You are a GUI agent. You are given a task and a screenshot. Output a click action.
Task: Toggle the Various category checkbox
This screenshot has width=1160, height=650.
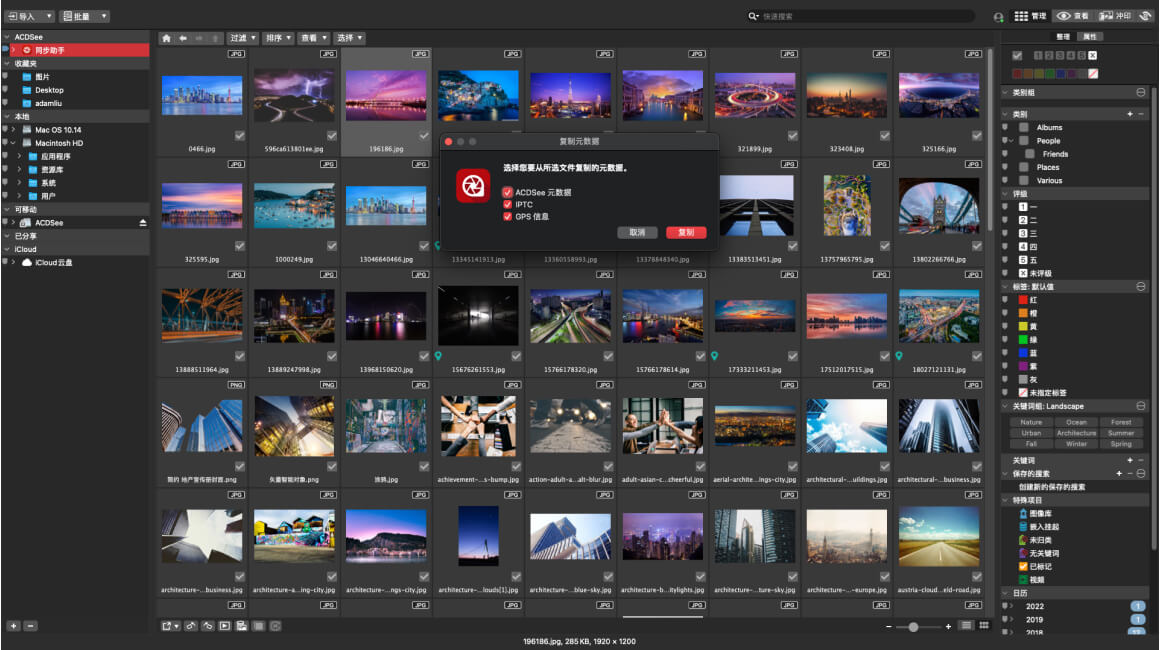coord(1024,180)
